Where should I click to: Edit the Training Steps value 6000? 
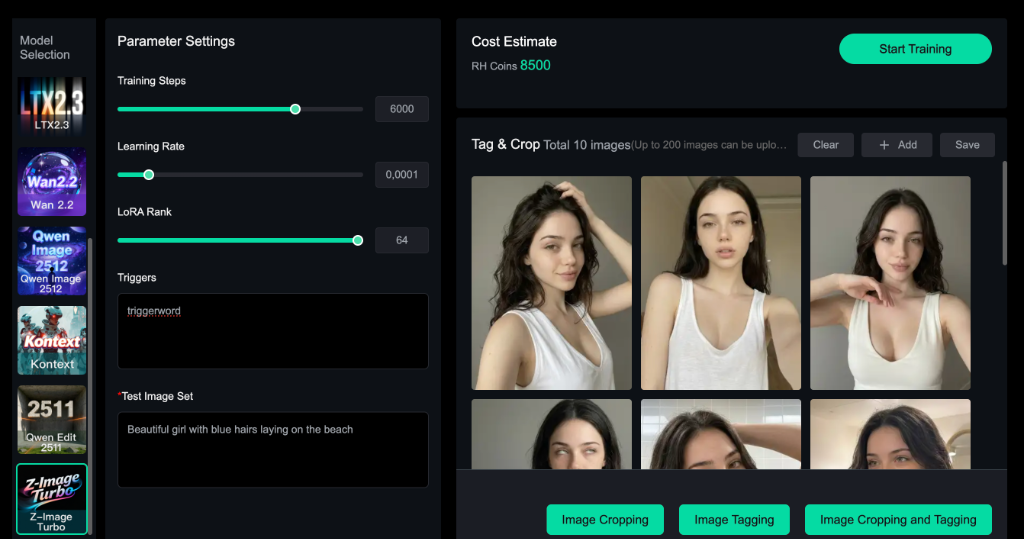[x=402, y=109]
